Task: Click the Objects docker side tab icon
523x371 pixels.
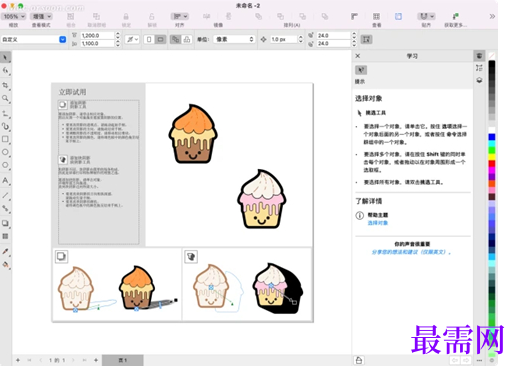Action: (x=479, y=80)
